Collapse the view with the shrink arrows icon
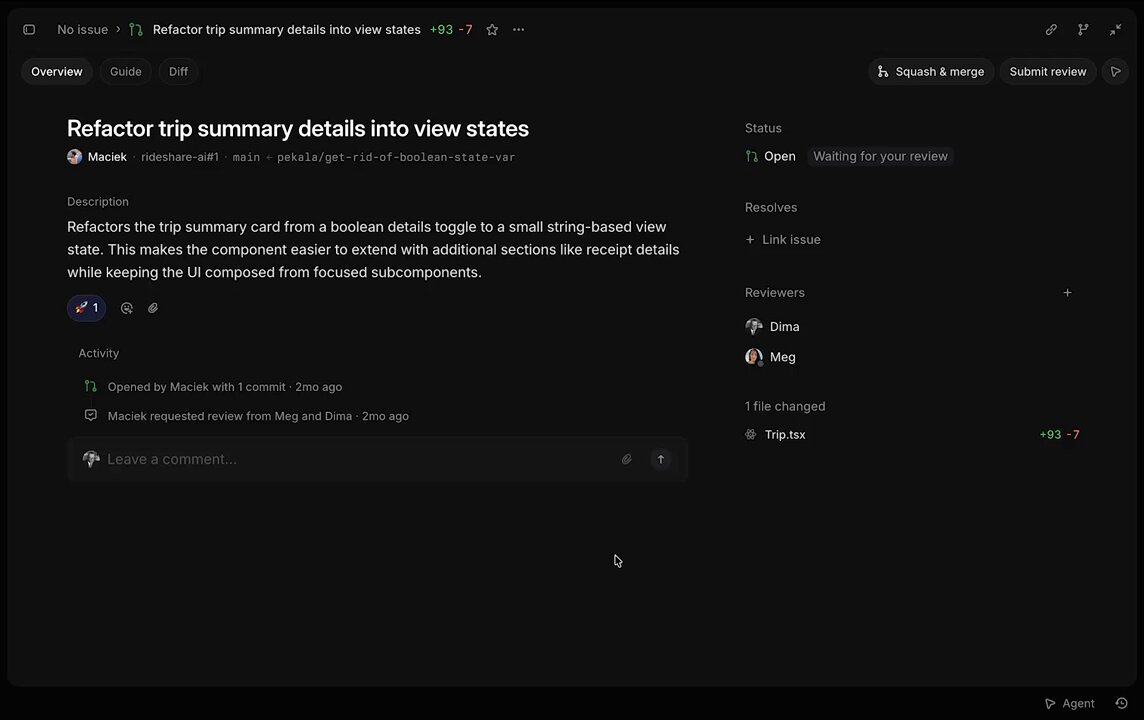The height and width of the screenshot is (720, 1144). (1116, 30)
